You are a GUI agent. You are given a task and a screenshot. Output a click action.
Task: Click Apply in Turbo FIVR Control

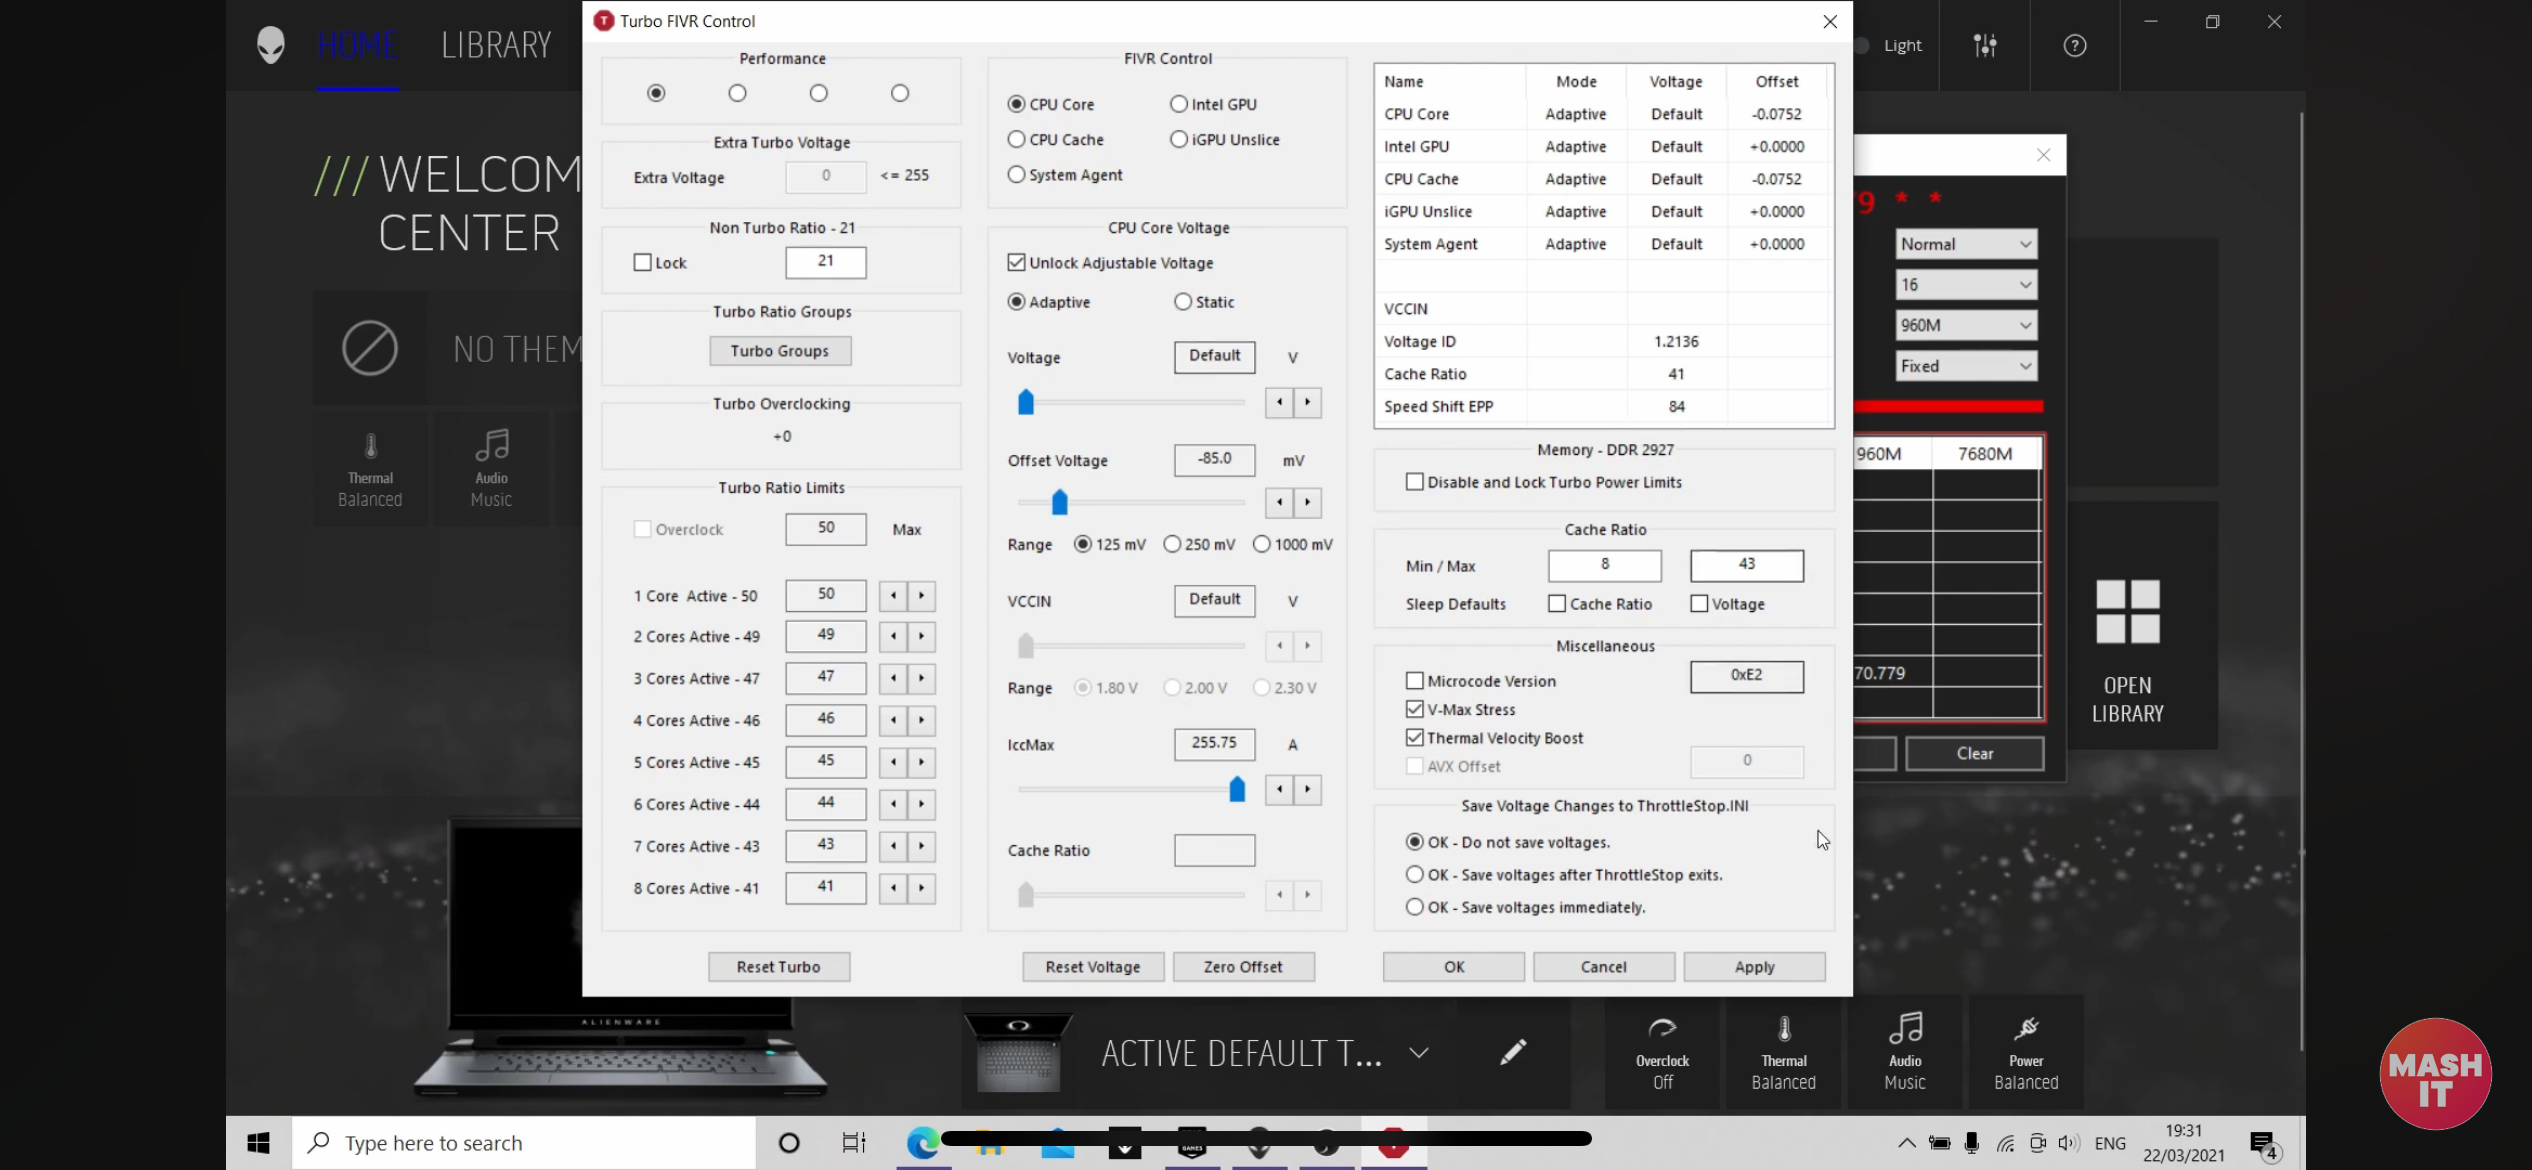1754,967
